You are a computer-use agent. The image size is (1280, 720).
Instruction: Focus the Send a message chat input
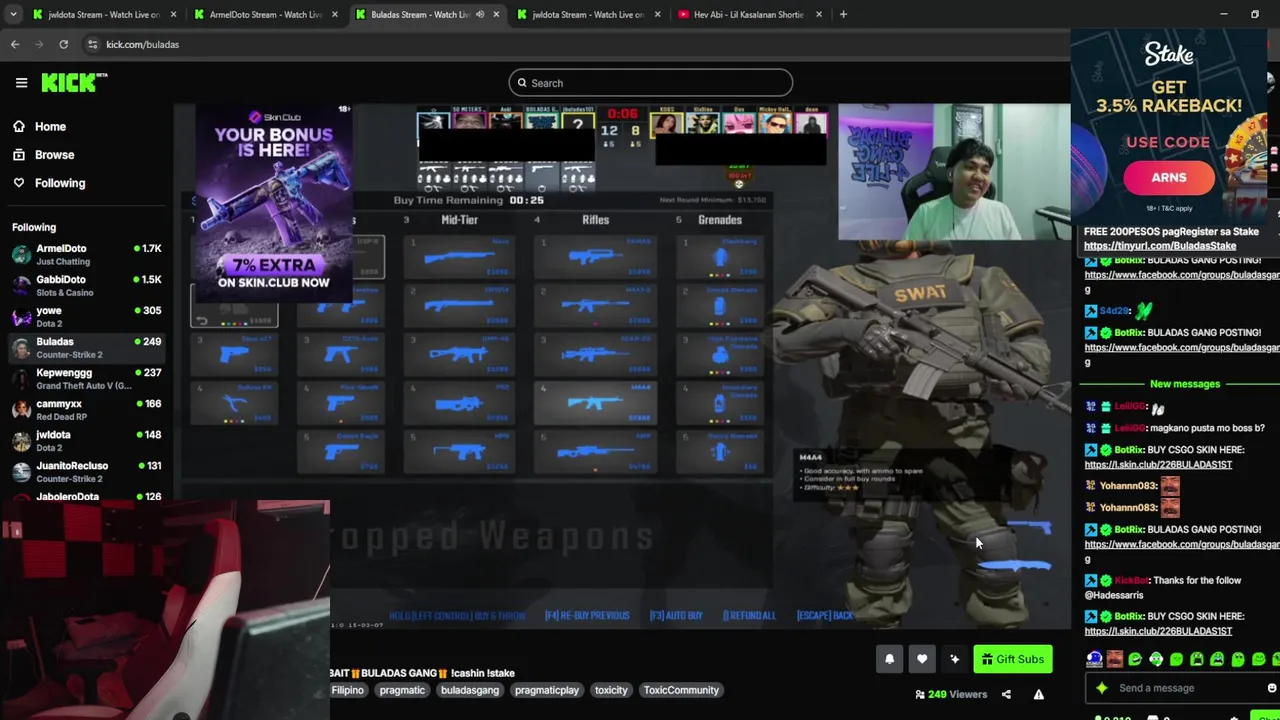(1180, 688)
